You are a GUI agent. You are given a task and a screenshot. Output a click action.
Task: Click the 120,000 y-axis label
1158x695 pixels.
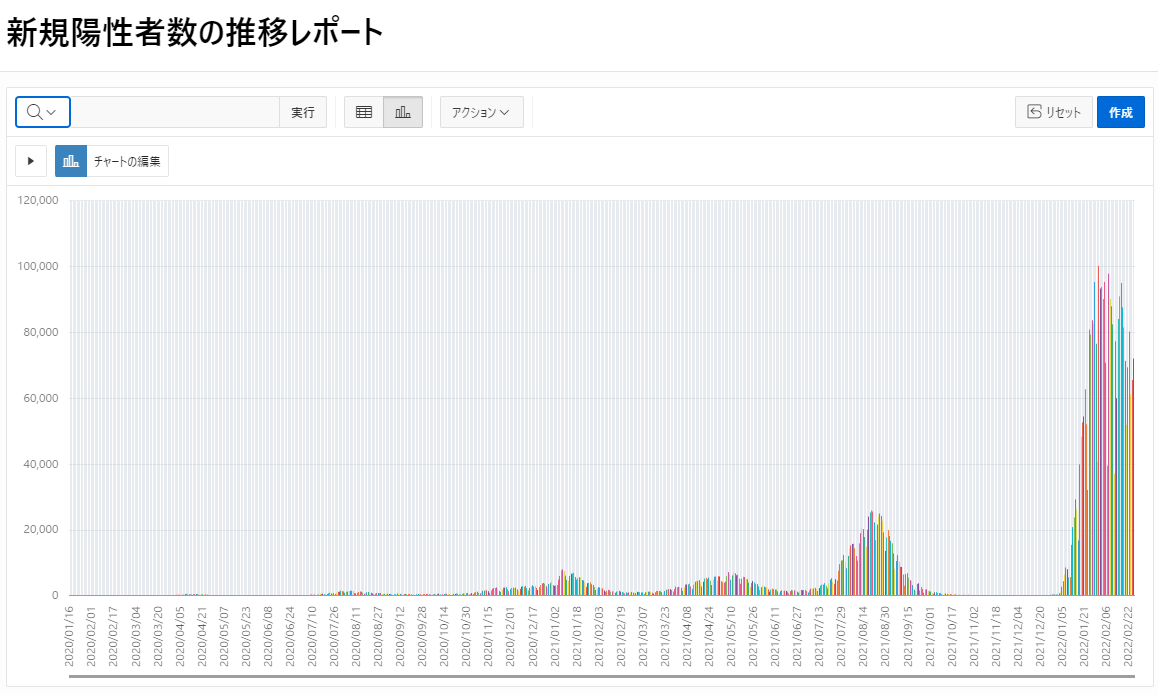tap(38, 200)
